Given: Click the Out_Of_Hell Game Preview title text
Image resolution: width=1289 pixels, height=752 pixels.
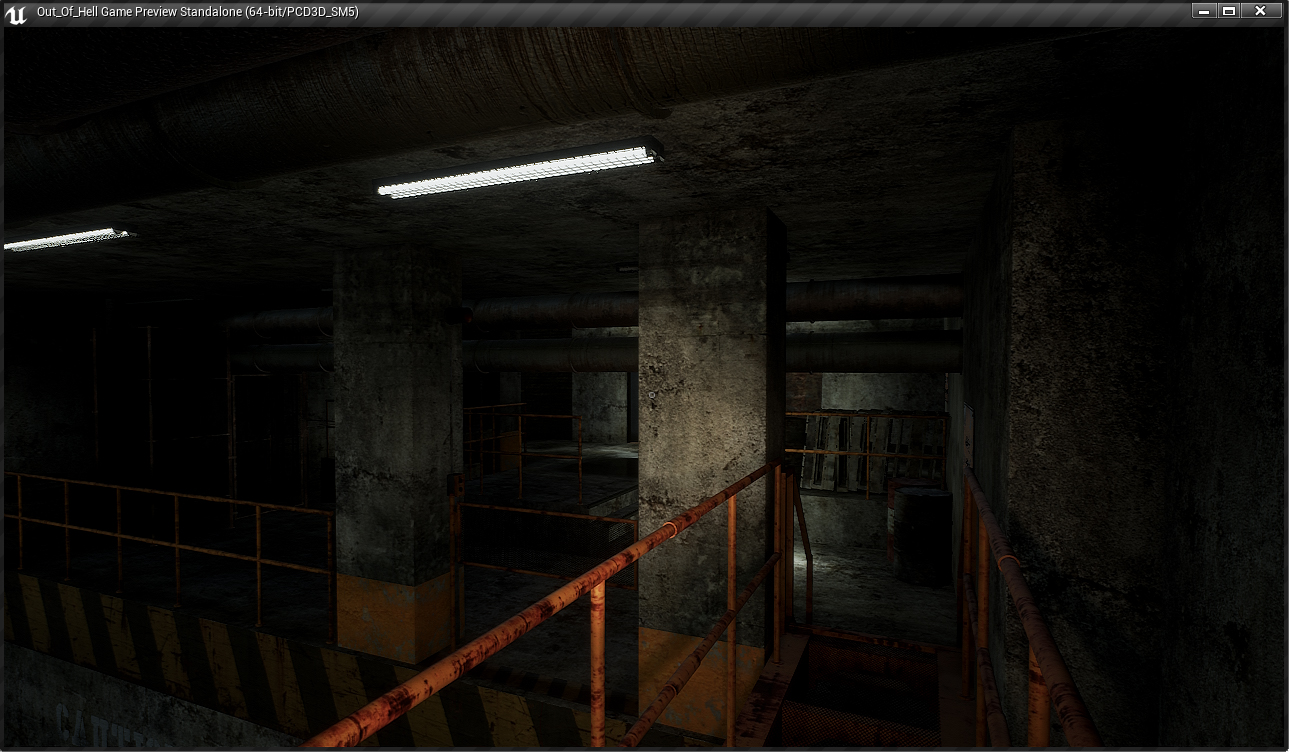Looking at the screenshot, I should click(197, 12).
